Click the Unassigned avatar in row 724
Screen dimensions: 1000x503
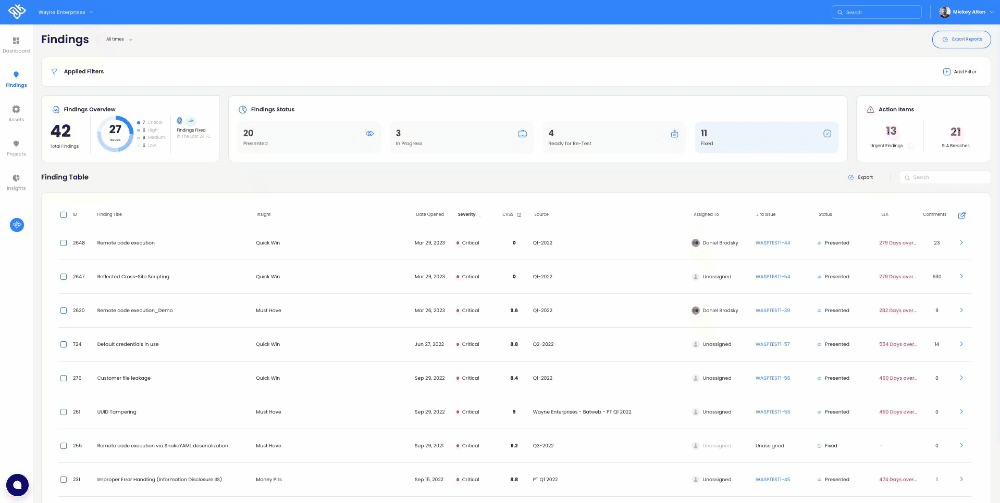[x=696, y=344]
